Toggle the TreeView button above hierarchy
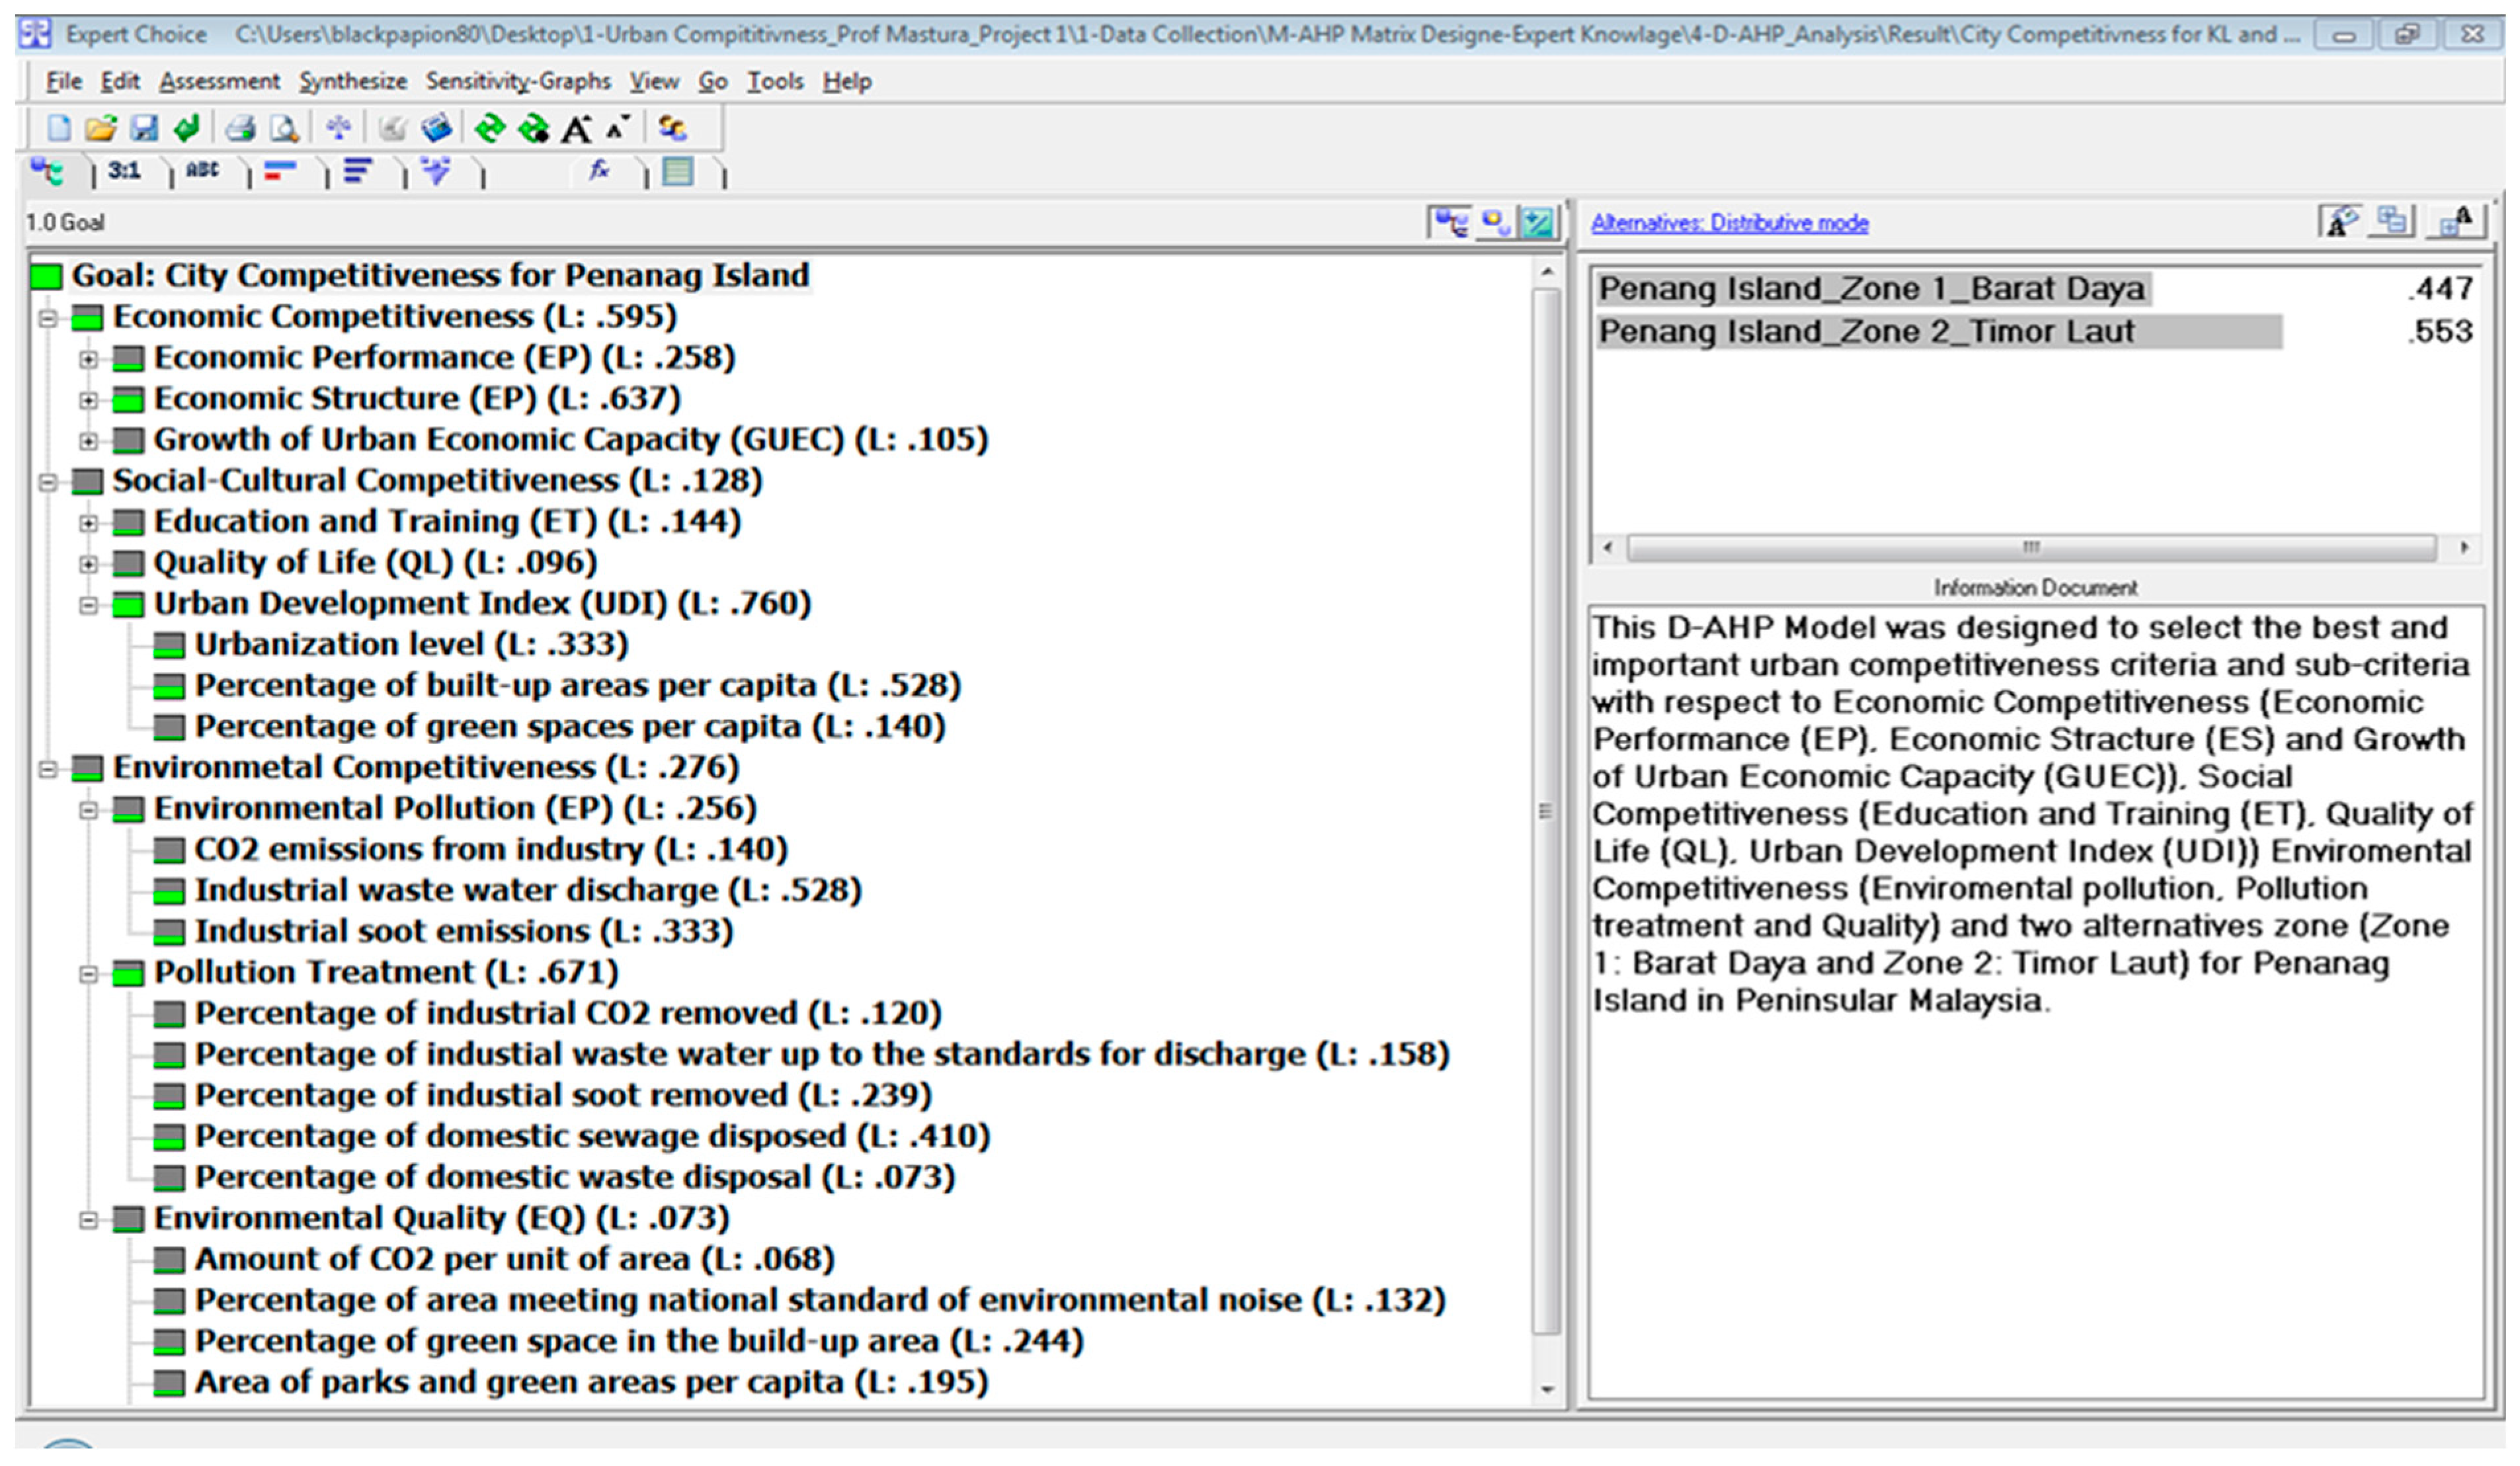Image resolution: width=2520 pixels, height=1466 pixels. (1451, 222)
